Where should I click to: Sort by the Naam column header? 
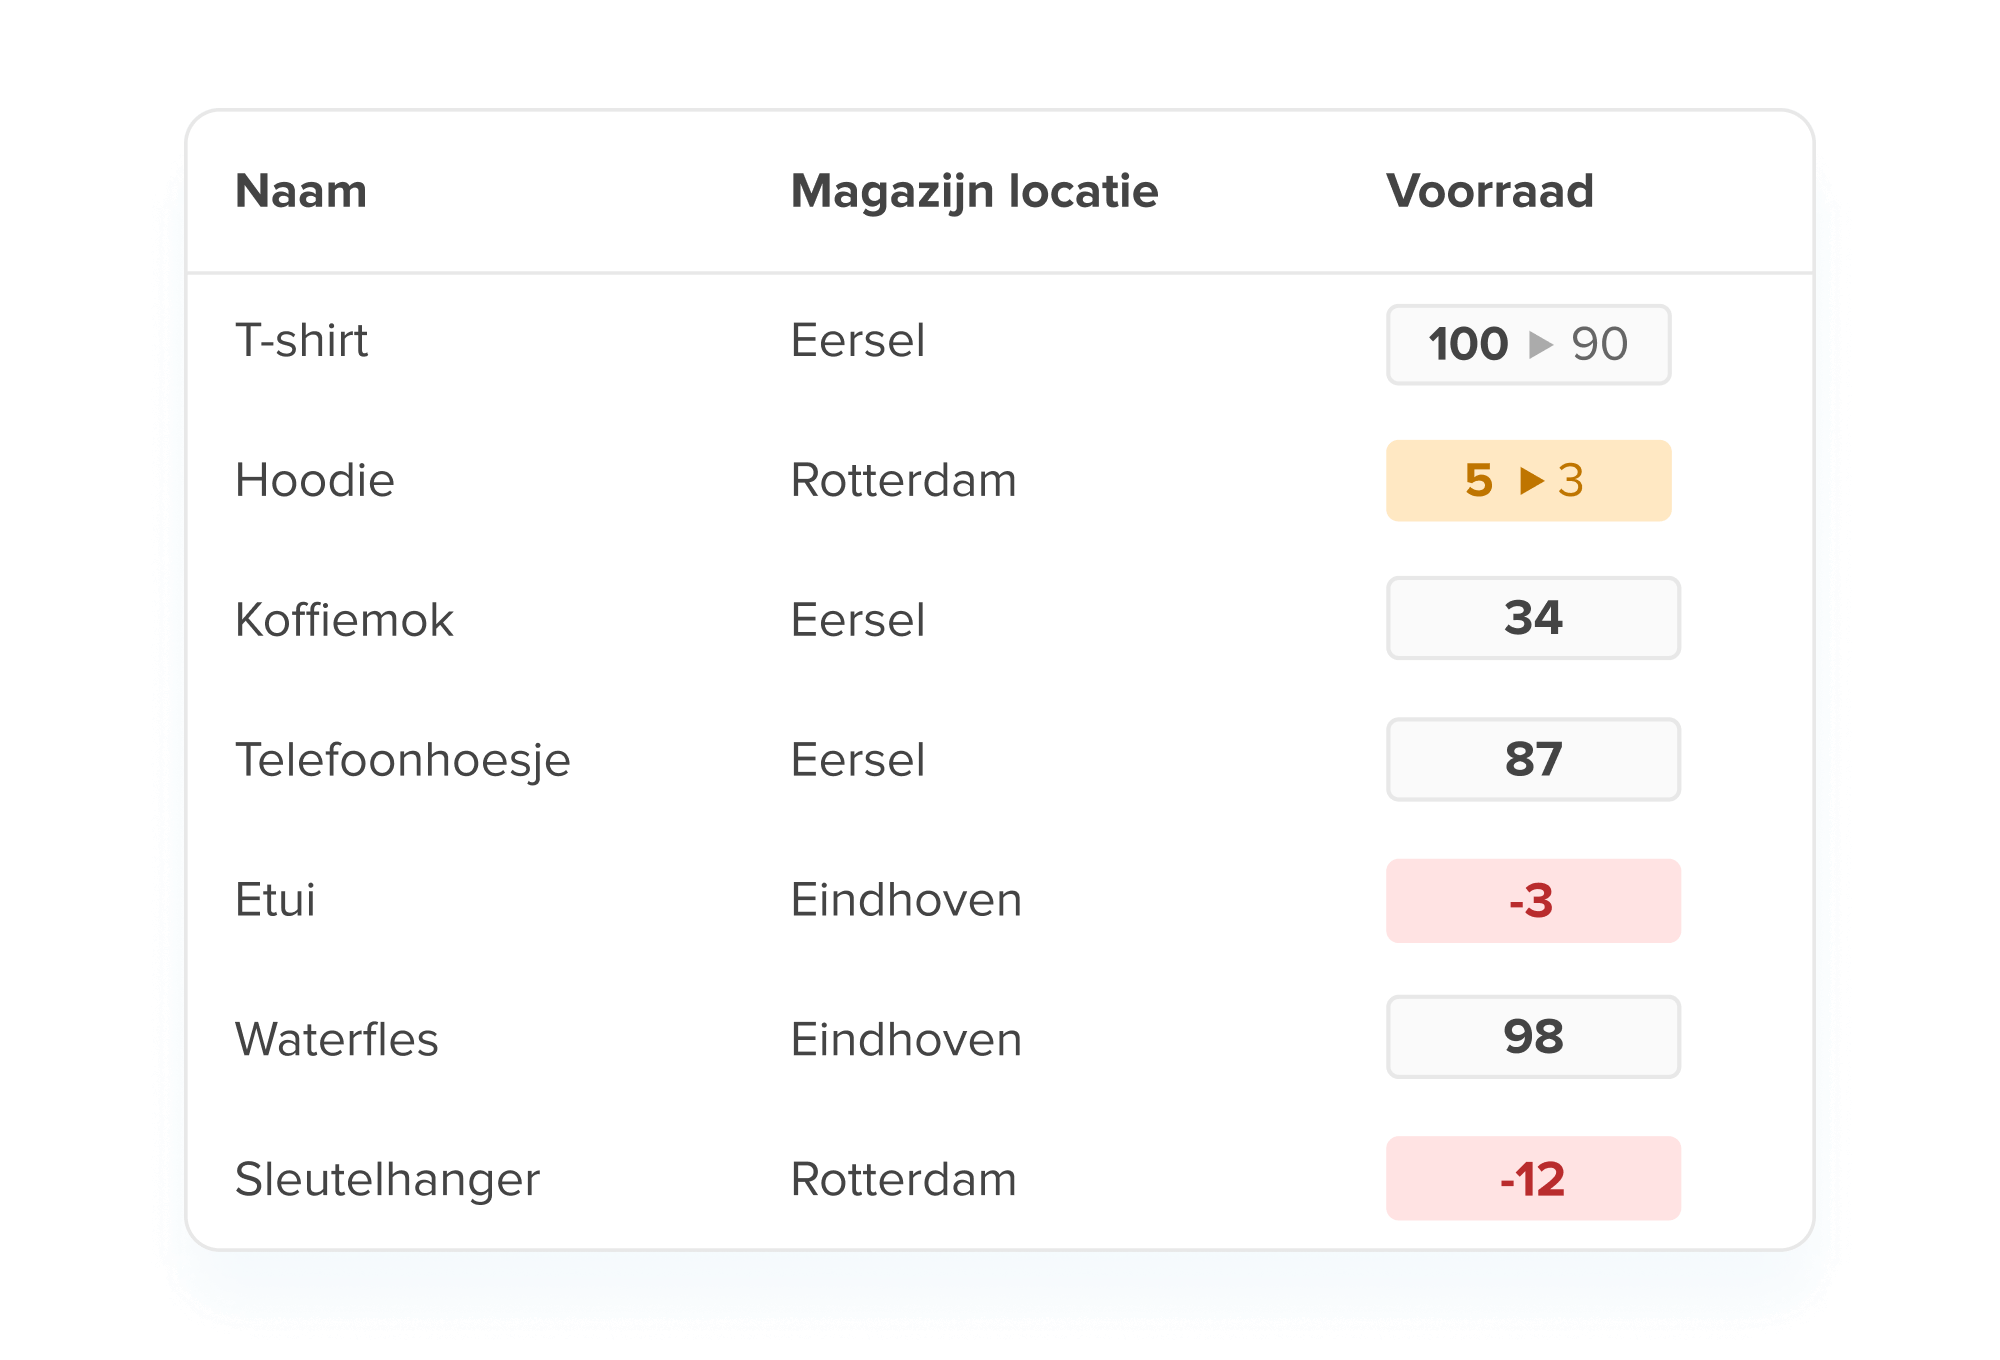(x=301, y=191)
